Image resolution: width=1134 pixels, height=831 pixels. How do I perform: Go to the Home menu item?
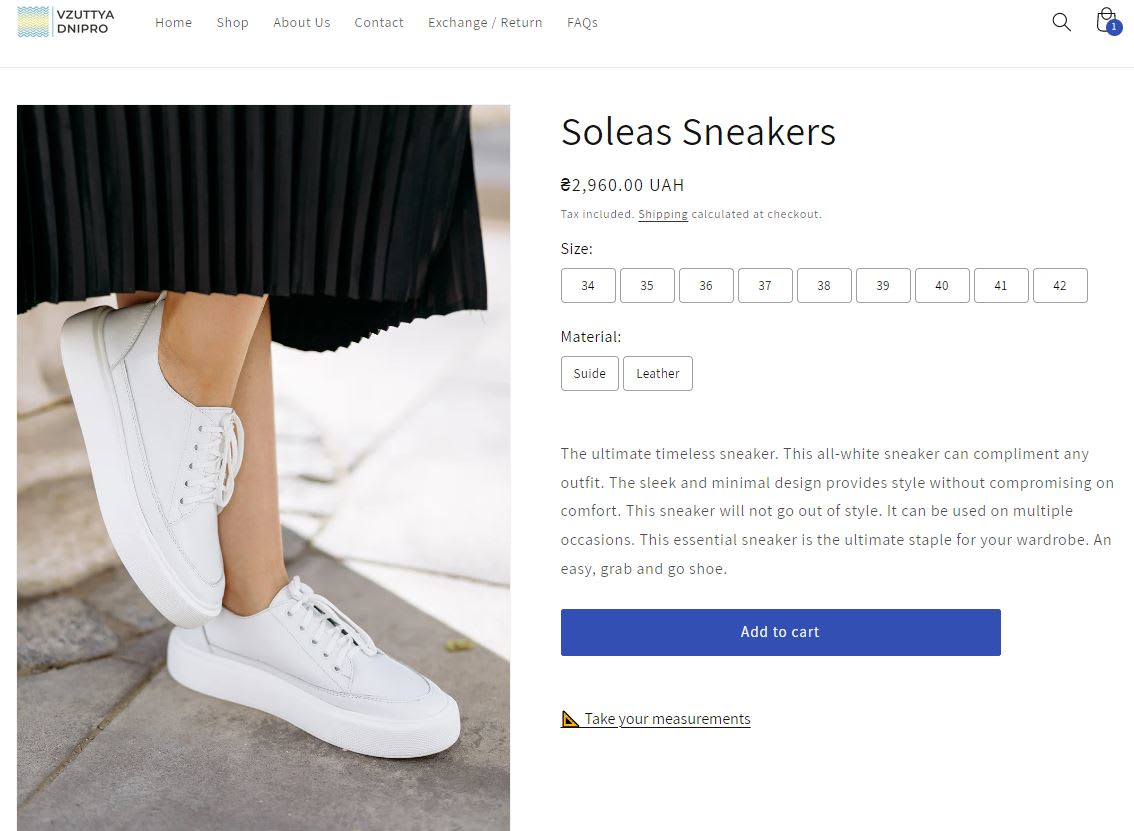pos(174,22)
